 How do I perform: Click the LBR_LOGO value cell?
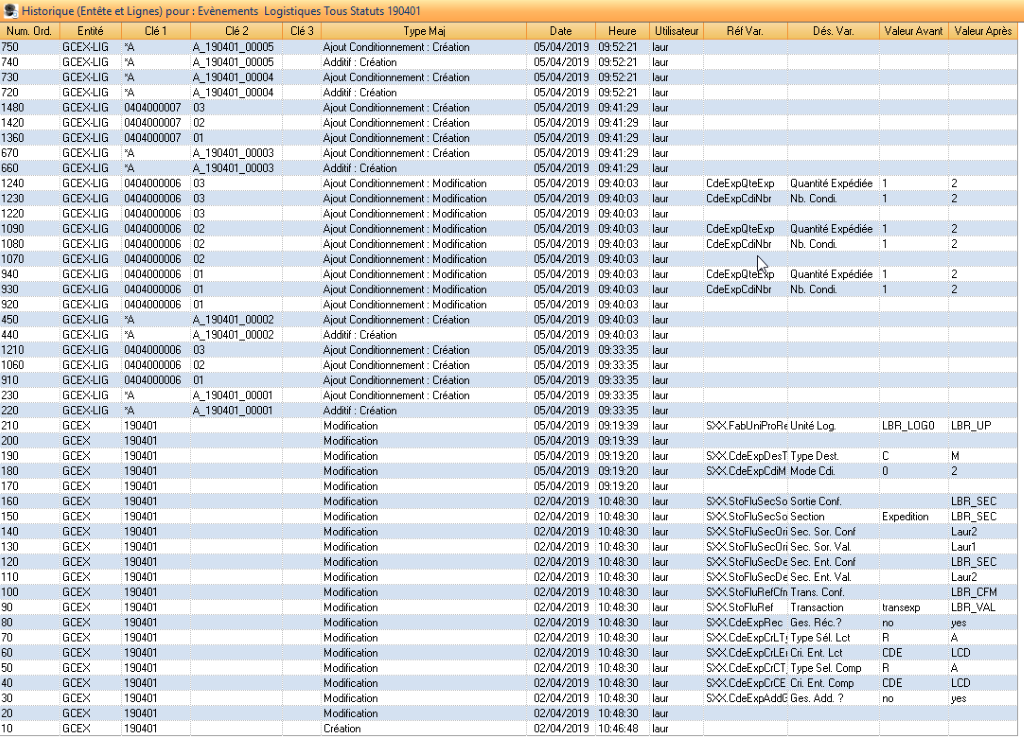coord(907,426)
